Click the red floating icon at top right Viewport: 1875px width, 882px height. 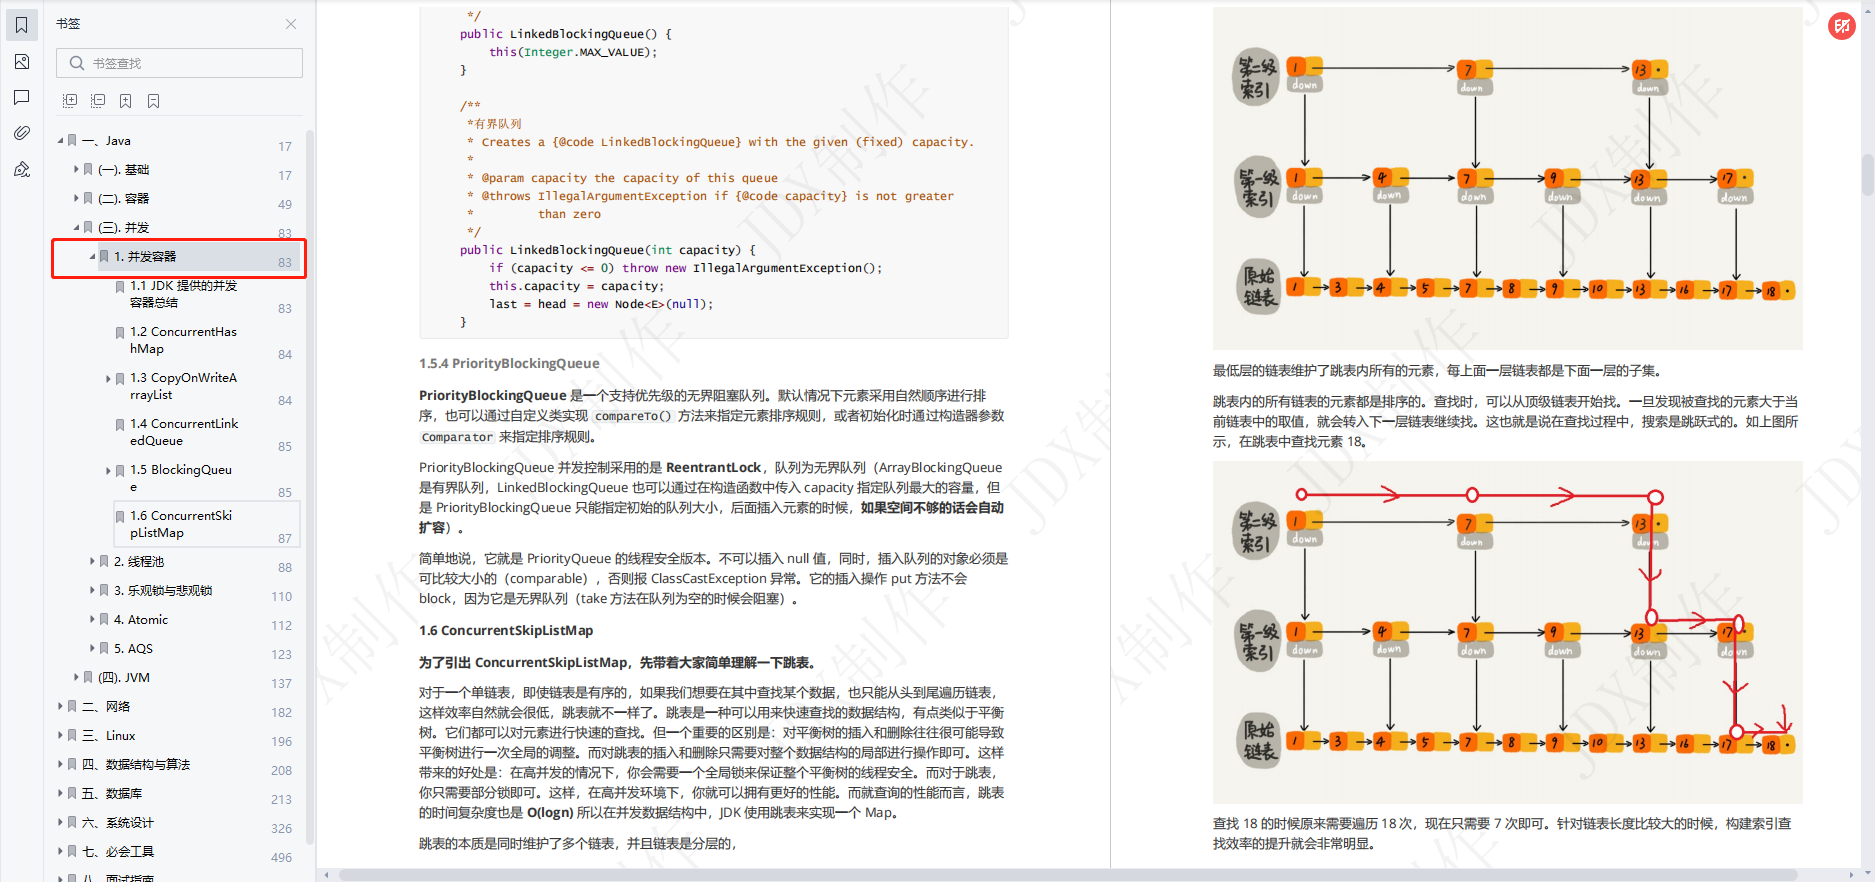[1841, 26]
